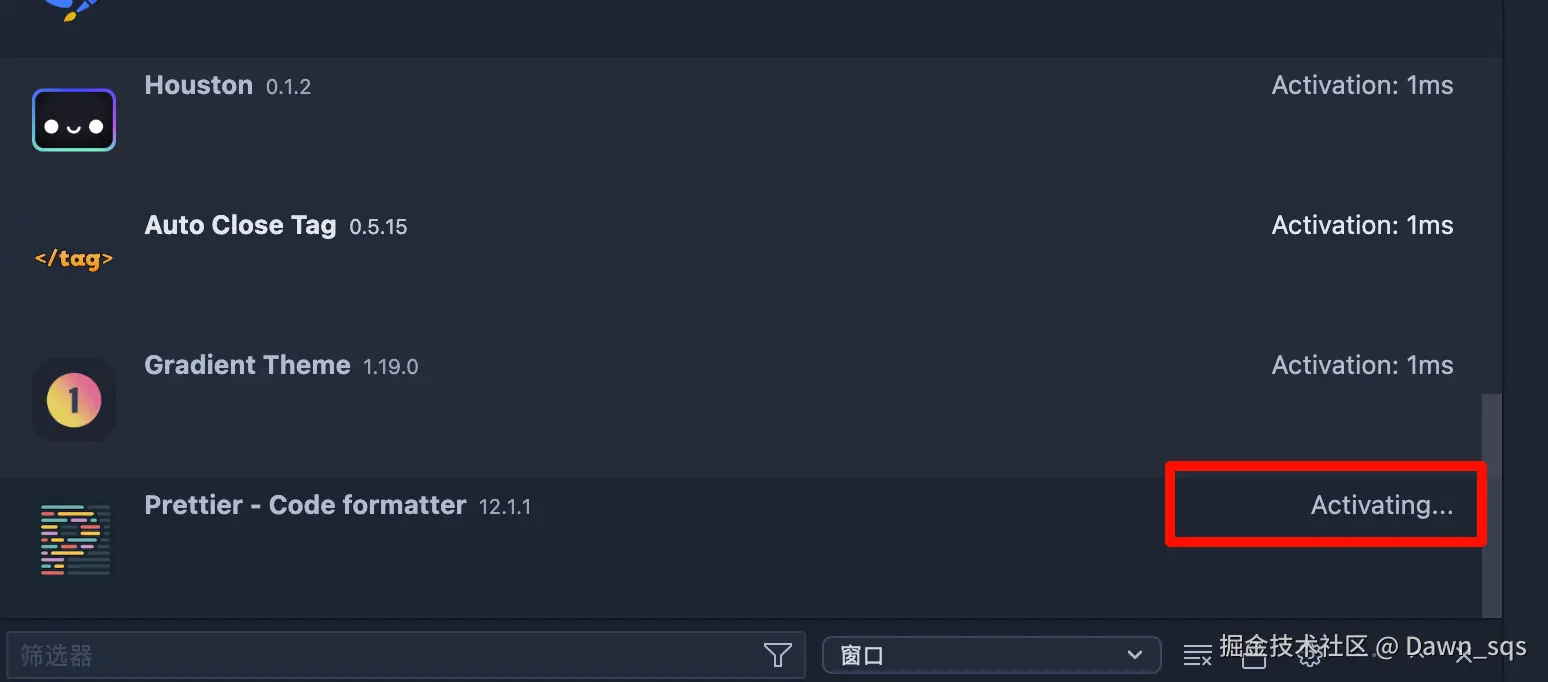Click the vertical scrollbar thumb
Screen dimensions: 1548x682
(1491, 505)
